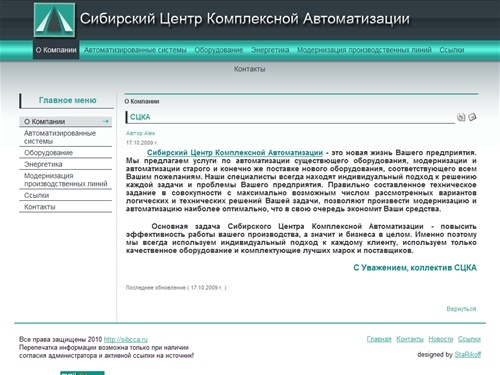Click the article heading СЦКА
Screen dimensions: 500x375
[x=140, y=117]
